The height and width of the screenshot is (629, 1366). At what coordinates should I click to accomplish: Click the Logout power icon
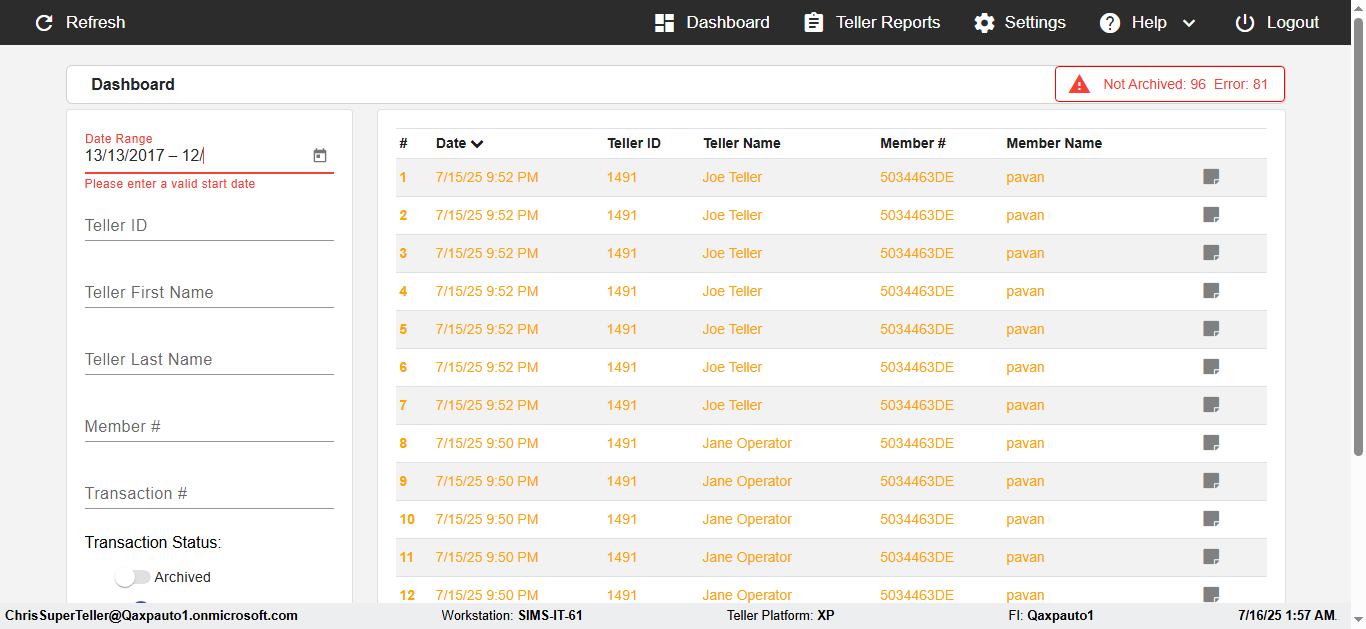[x=1244, y=22]
